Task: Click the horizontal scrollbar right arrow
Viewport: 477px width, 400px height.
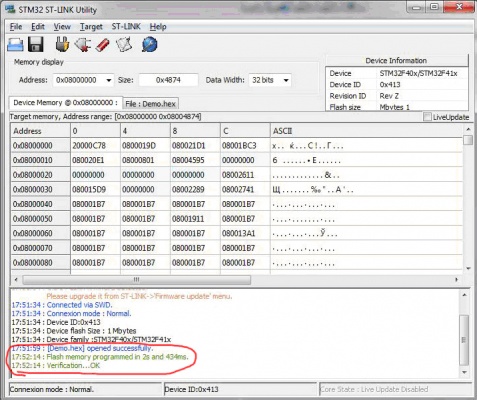Action: point(456,280)
